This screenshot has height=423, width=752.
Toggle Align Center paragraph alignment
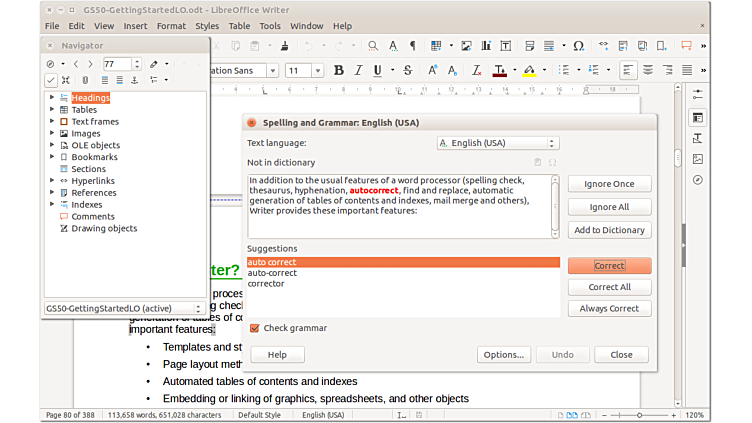648,70
